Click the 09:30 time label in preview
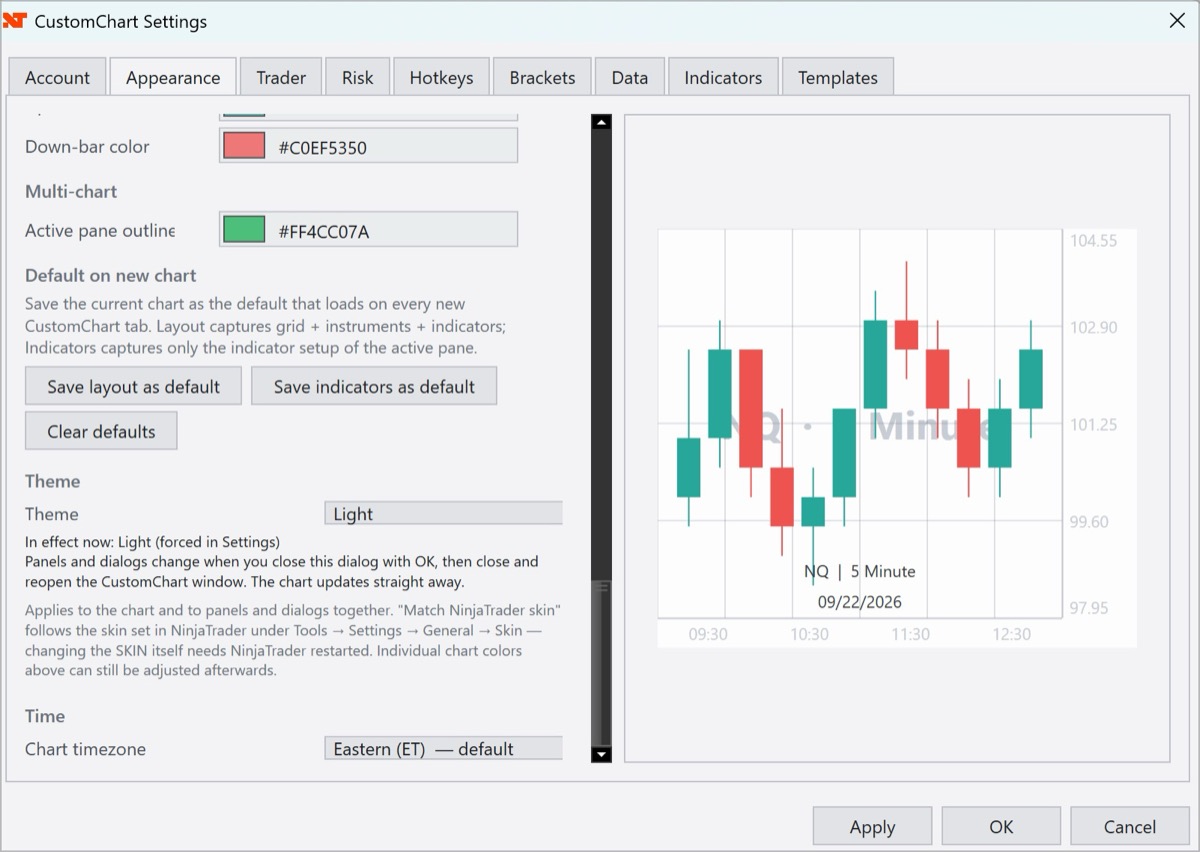This screenshot has width=1200, height=852. [708, 634]
